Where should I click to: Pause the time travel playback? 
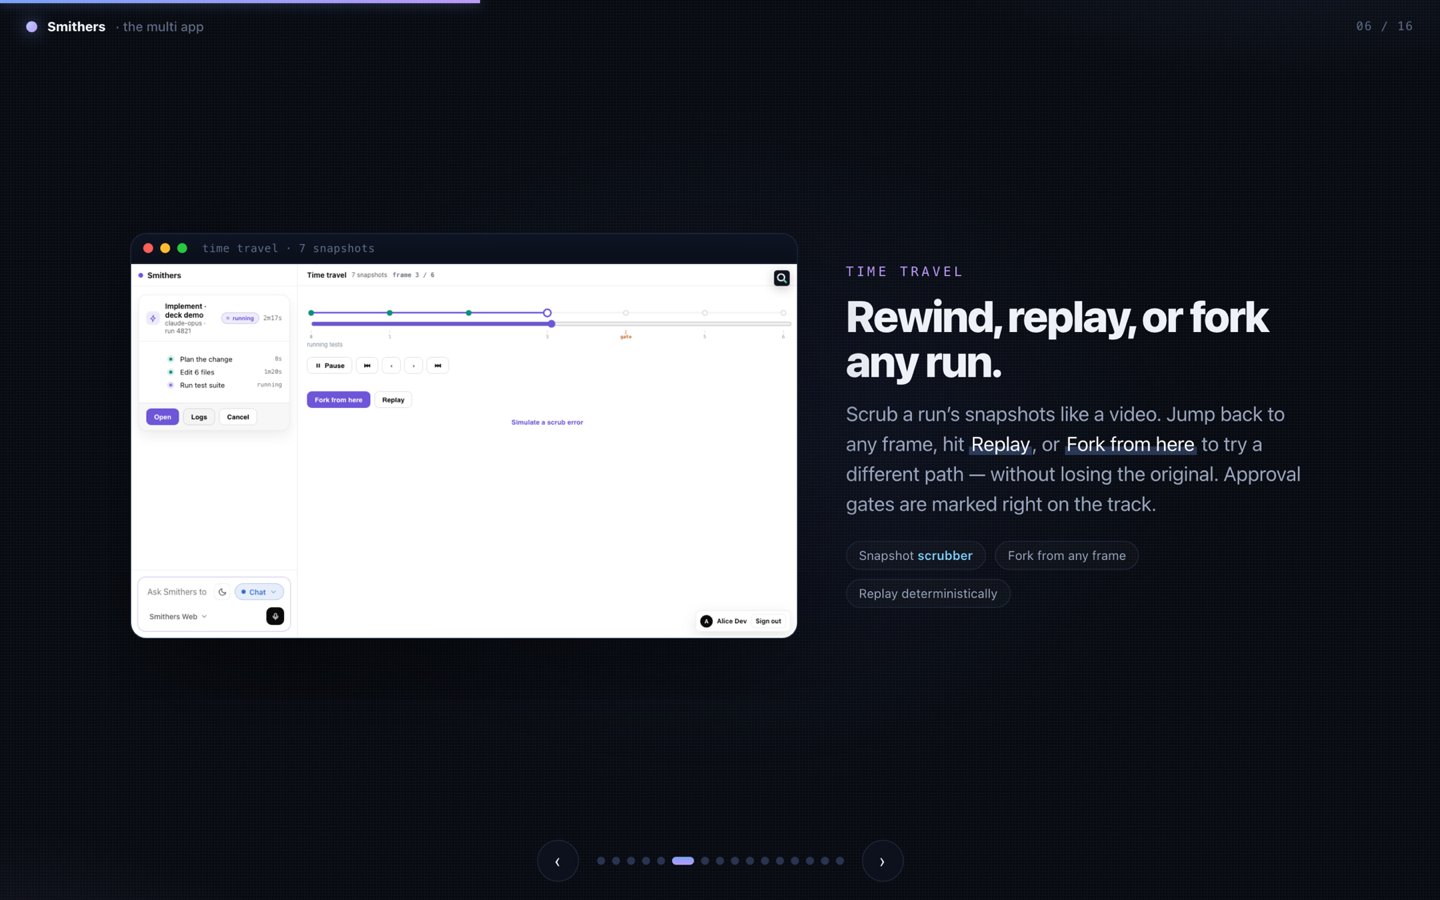[x=329, y=365]
